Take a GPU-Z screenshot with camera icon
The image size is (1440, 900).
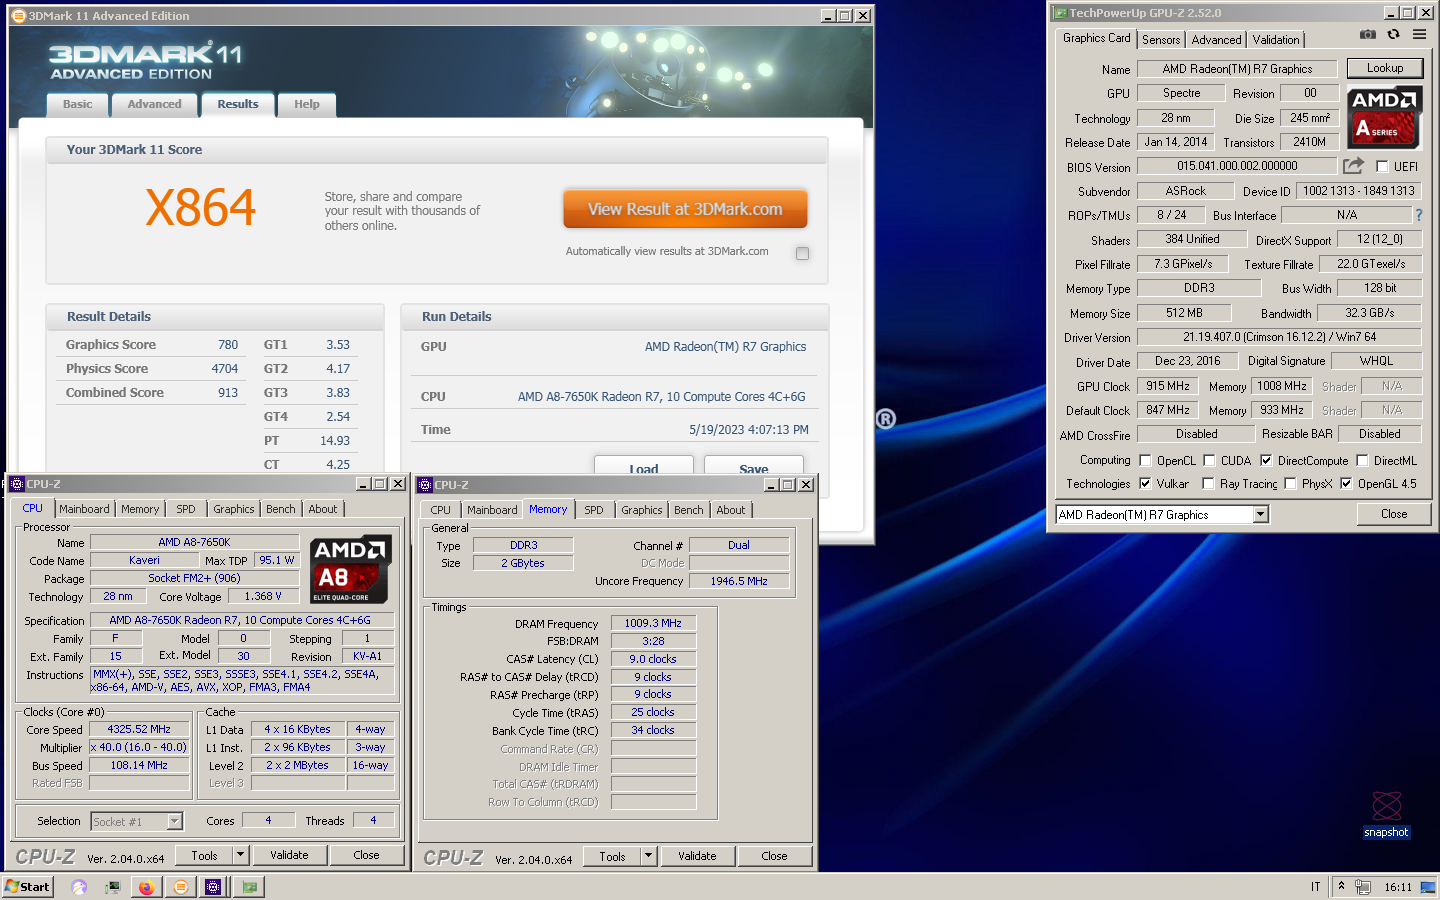[1367, 34]
